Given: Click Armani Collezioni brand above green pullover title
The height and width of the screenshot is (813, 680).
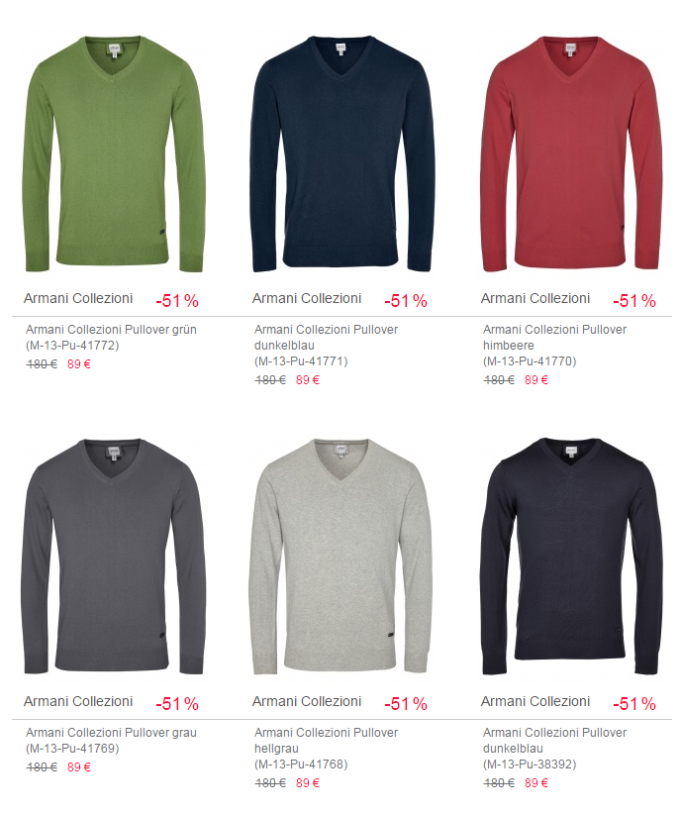Looking at the screenshot, I should click(x=78, y=299).
